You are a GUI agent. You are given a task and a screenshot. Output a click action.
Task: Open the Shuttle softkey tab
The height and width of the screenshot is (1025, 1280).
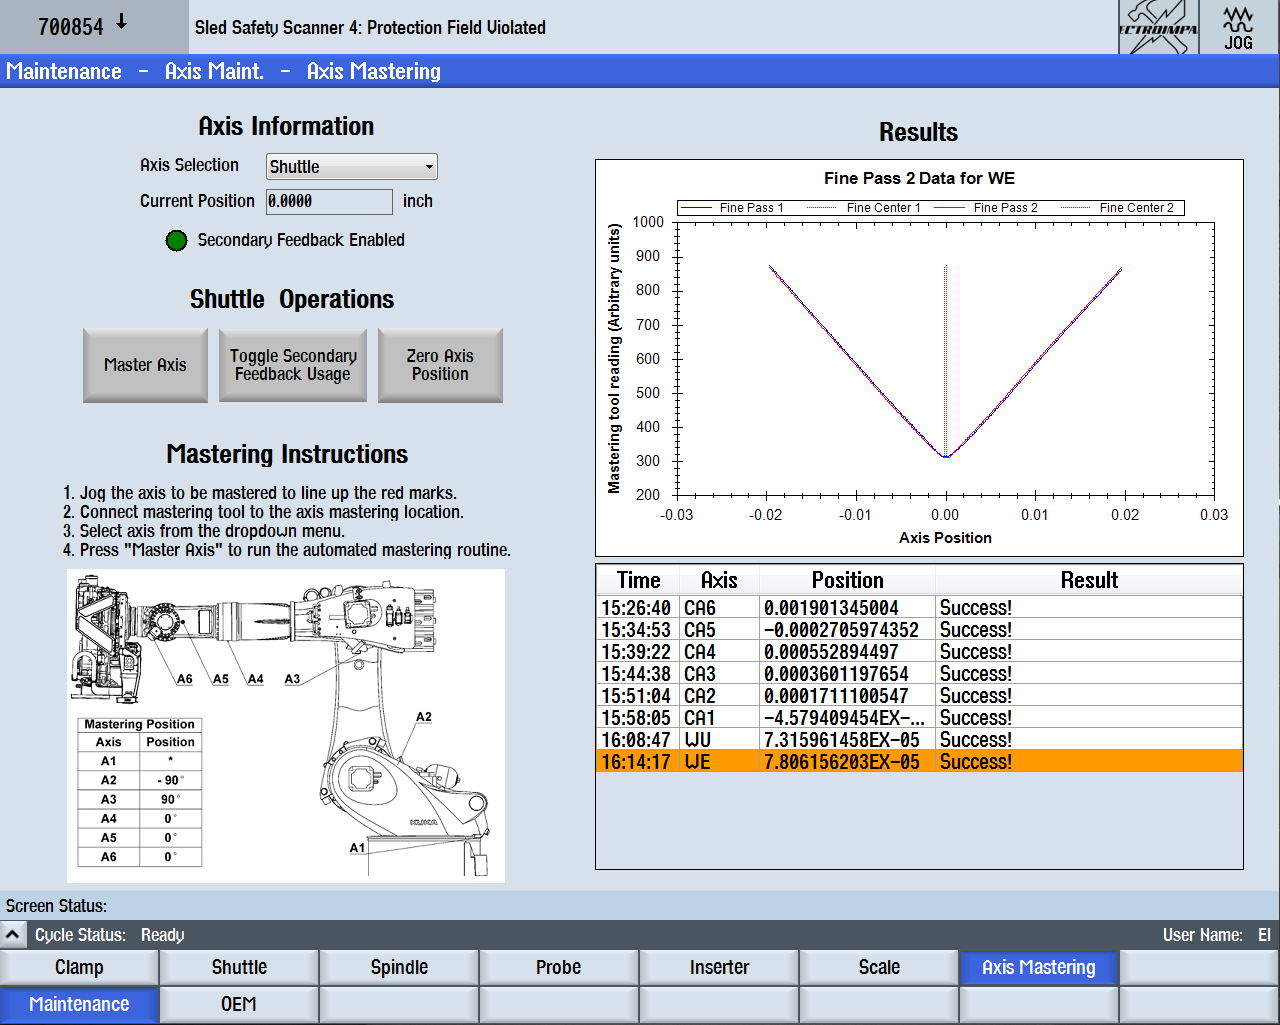click(x=239, y=967)
